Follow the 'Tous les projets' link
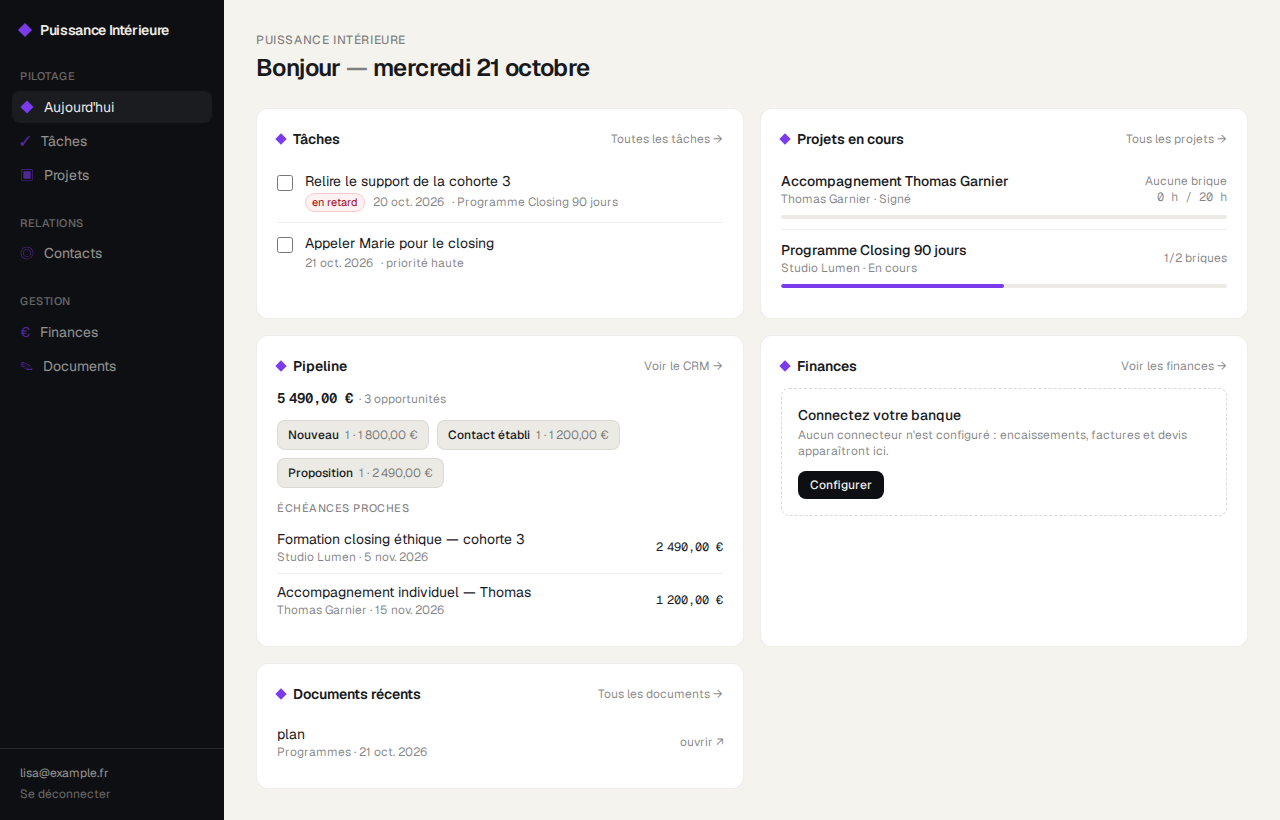 1176,139
